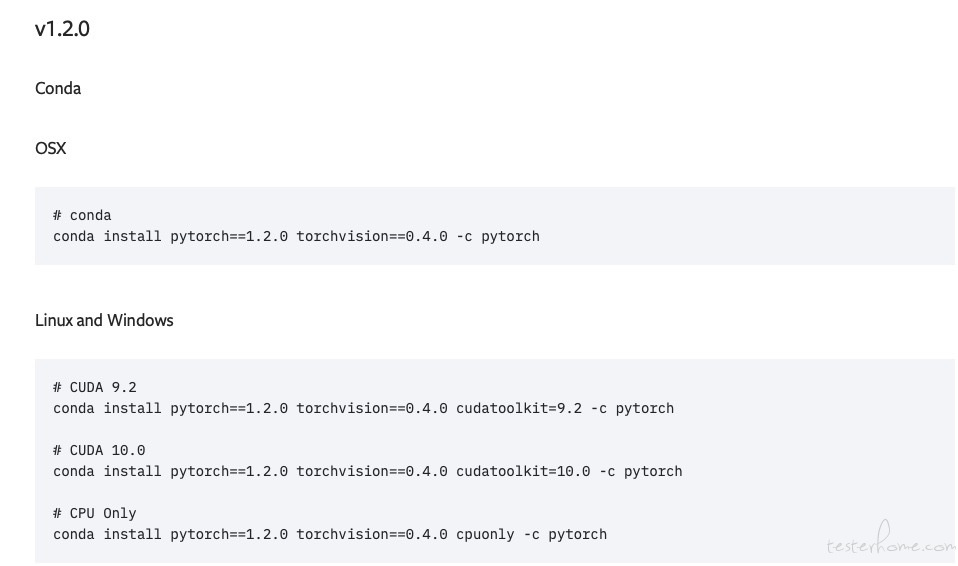Click the cudatoolkit=9.2 install command

click(x=364, y=408)
